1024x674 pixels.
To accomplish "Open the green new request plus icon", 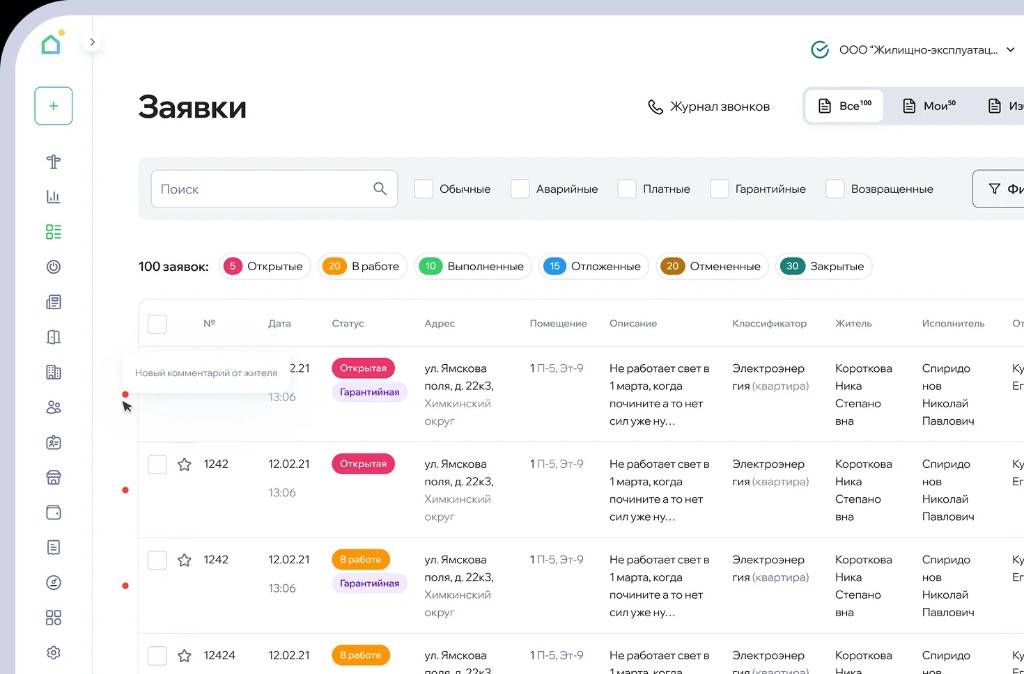I will 53,105.
